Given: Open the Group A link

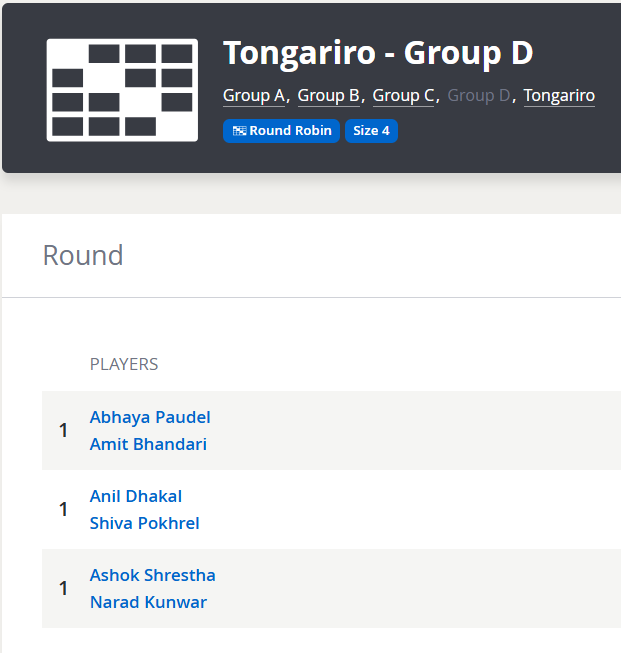Looking at the screenshot, I should click(254, 96).
